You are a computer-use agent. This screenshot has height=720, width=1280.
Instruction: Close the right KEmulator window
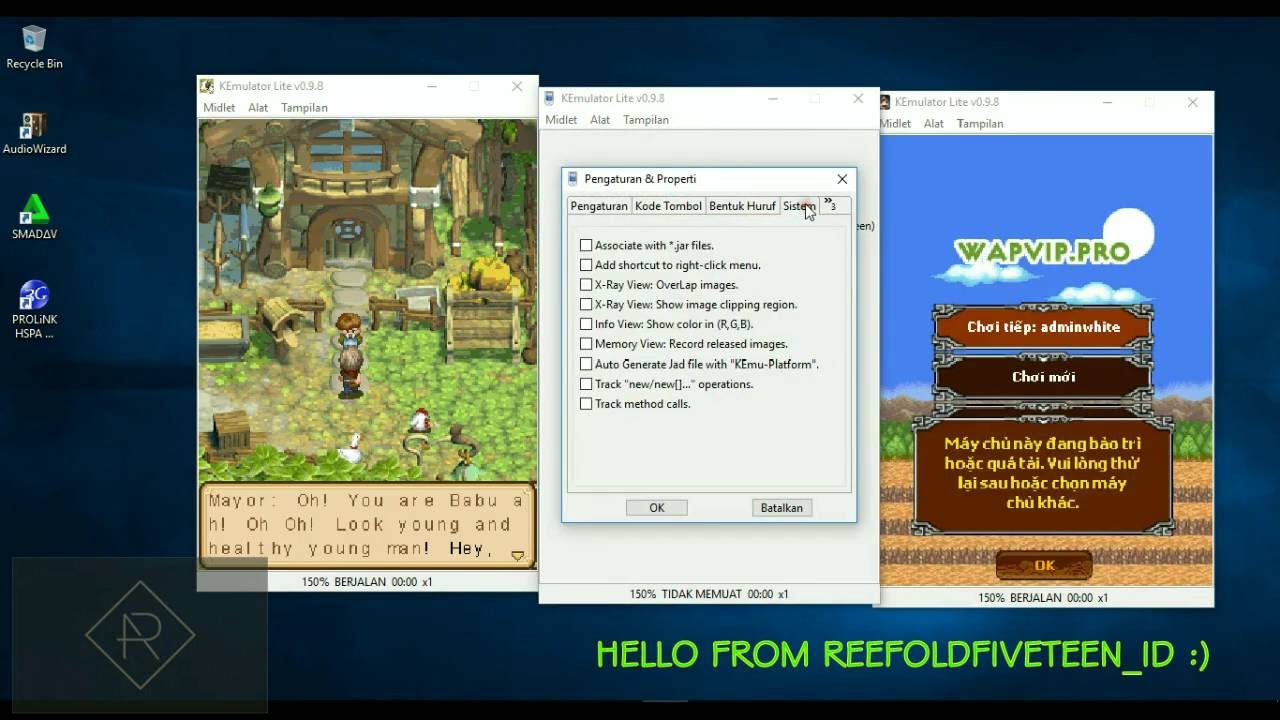[x=1193, y=102]
